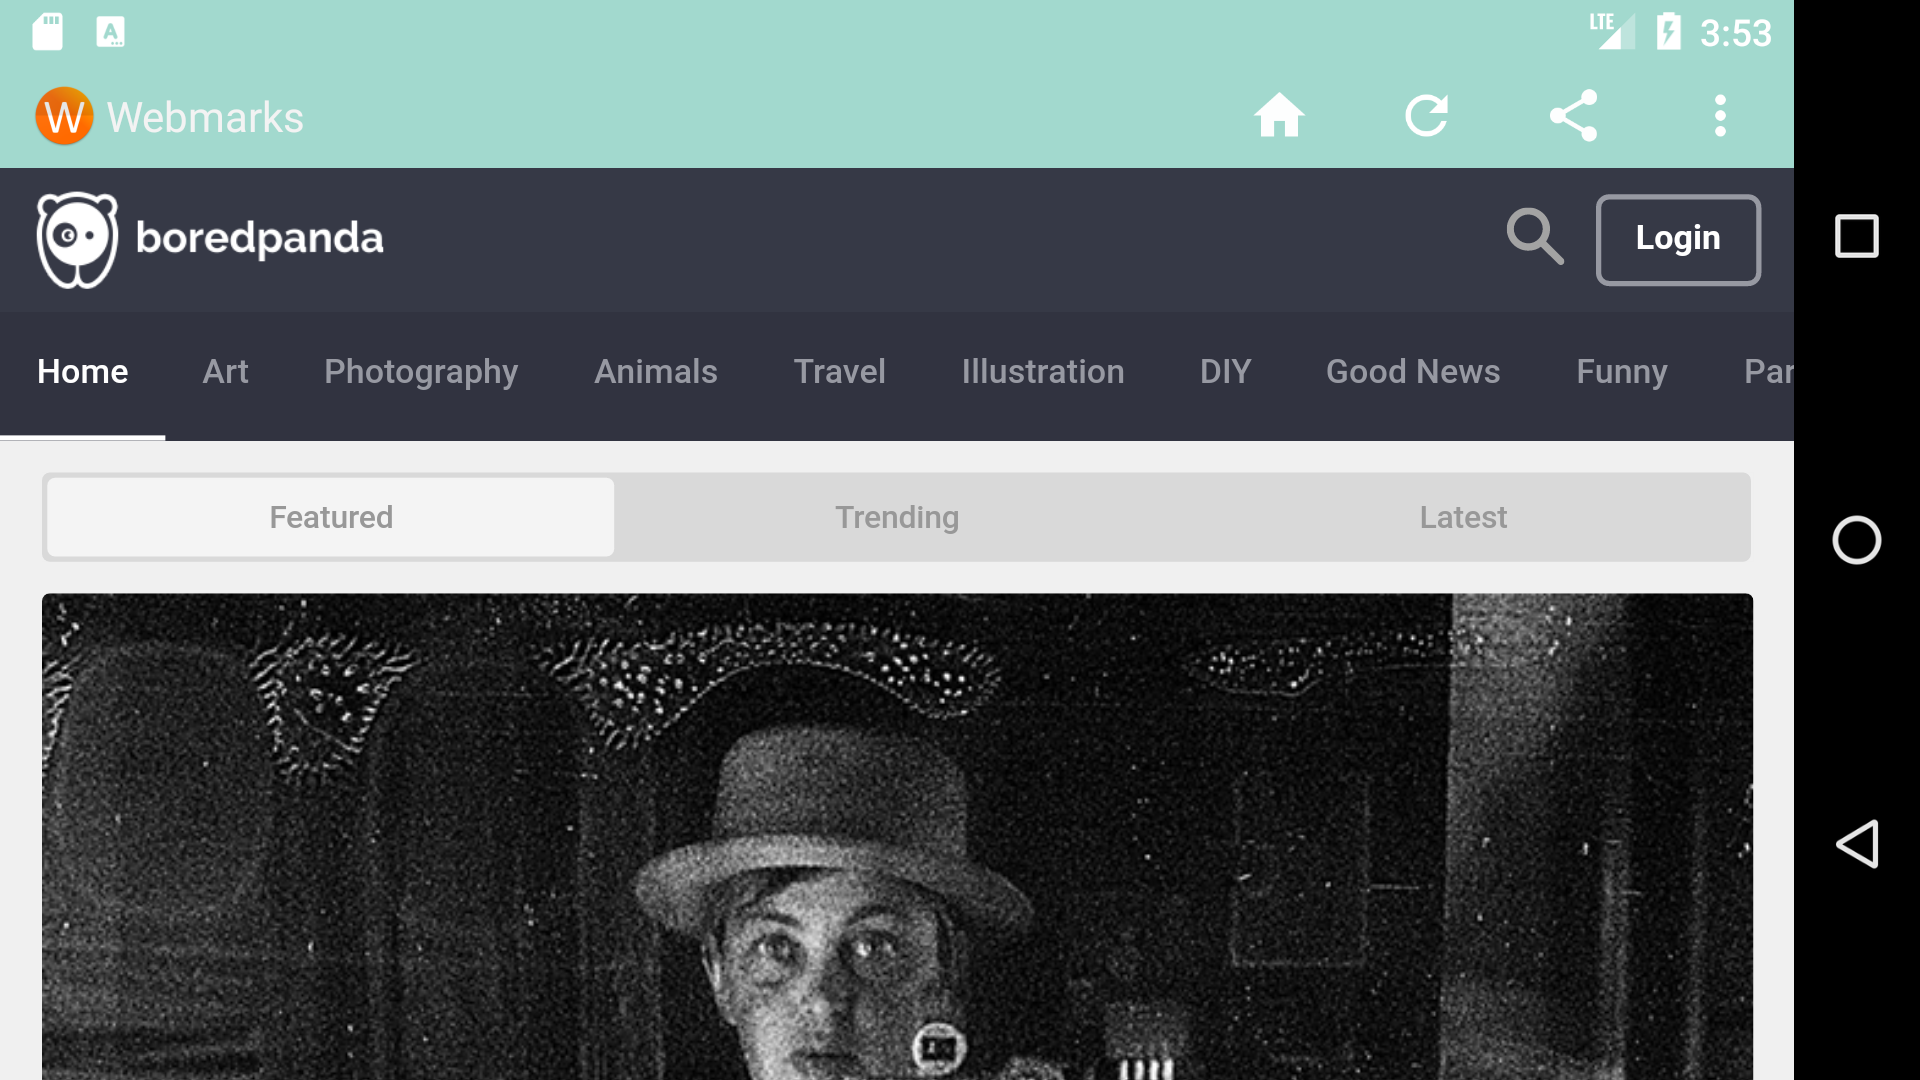The width and height of the screenshot is (1920, 1080).
Task: Open the Good News category
Action: coord(1413,372)
